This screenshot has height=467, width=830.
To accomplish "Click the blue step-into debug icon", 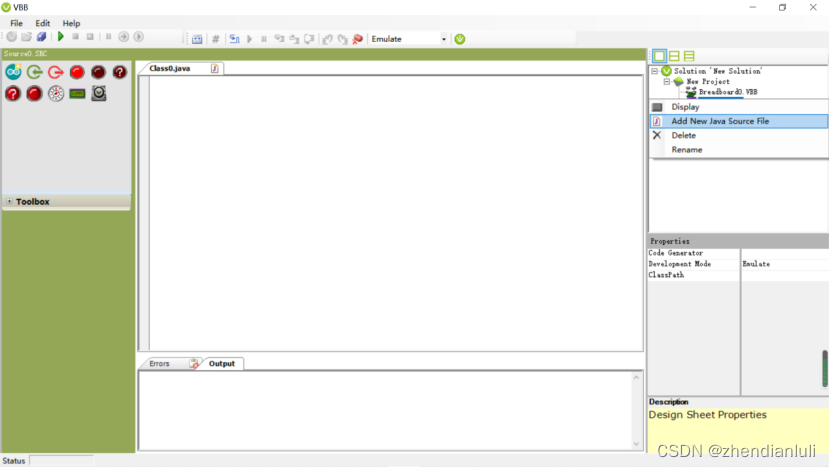I will pos(234,39).
